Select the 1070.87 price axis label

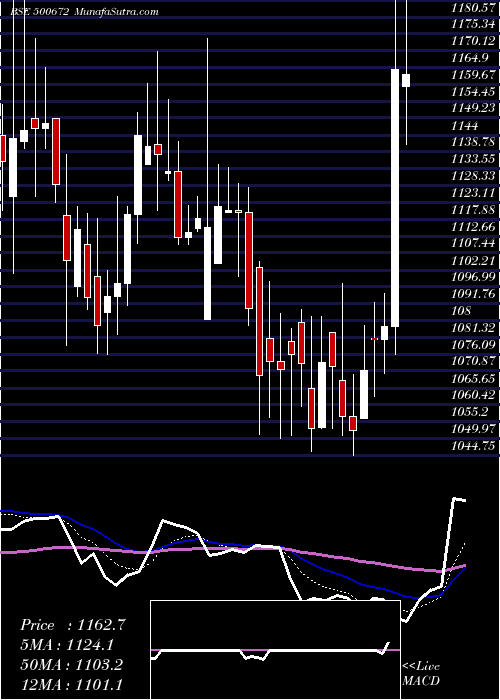pyautogui.click(x=473, y=361)
